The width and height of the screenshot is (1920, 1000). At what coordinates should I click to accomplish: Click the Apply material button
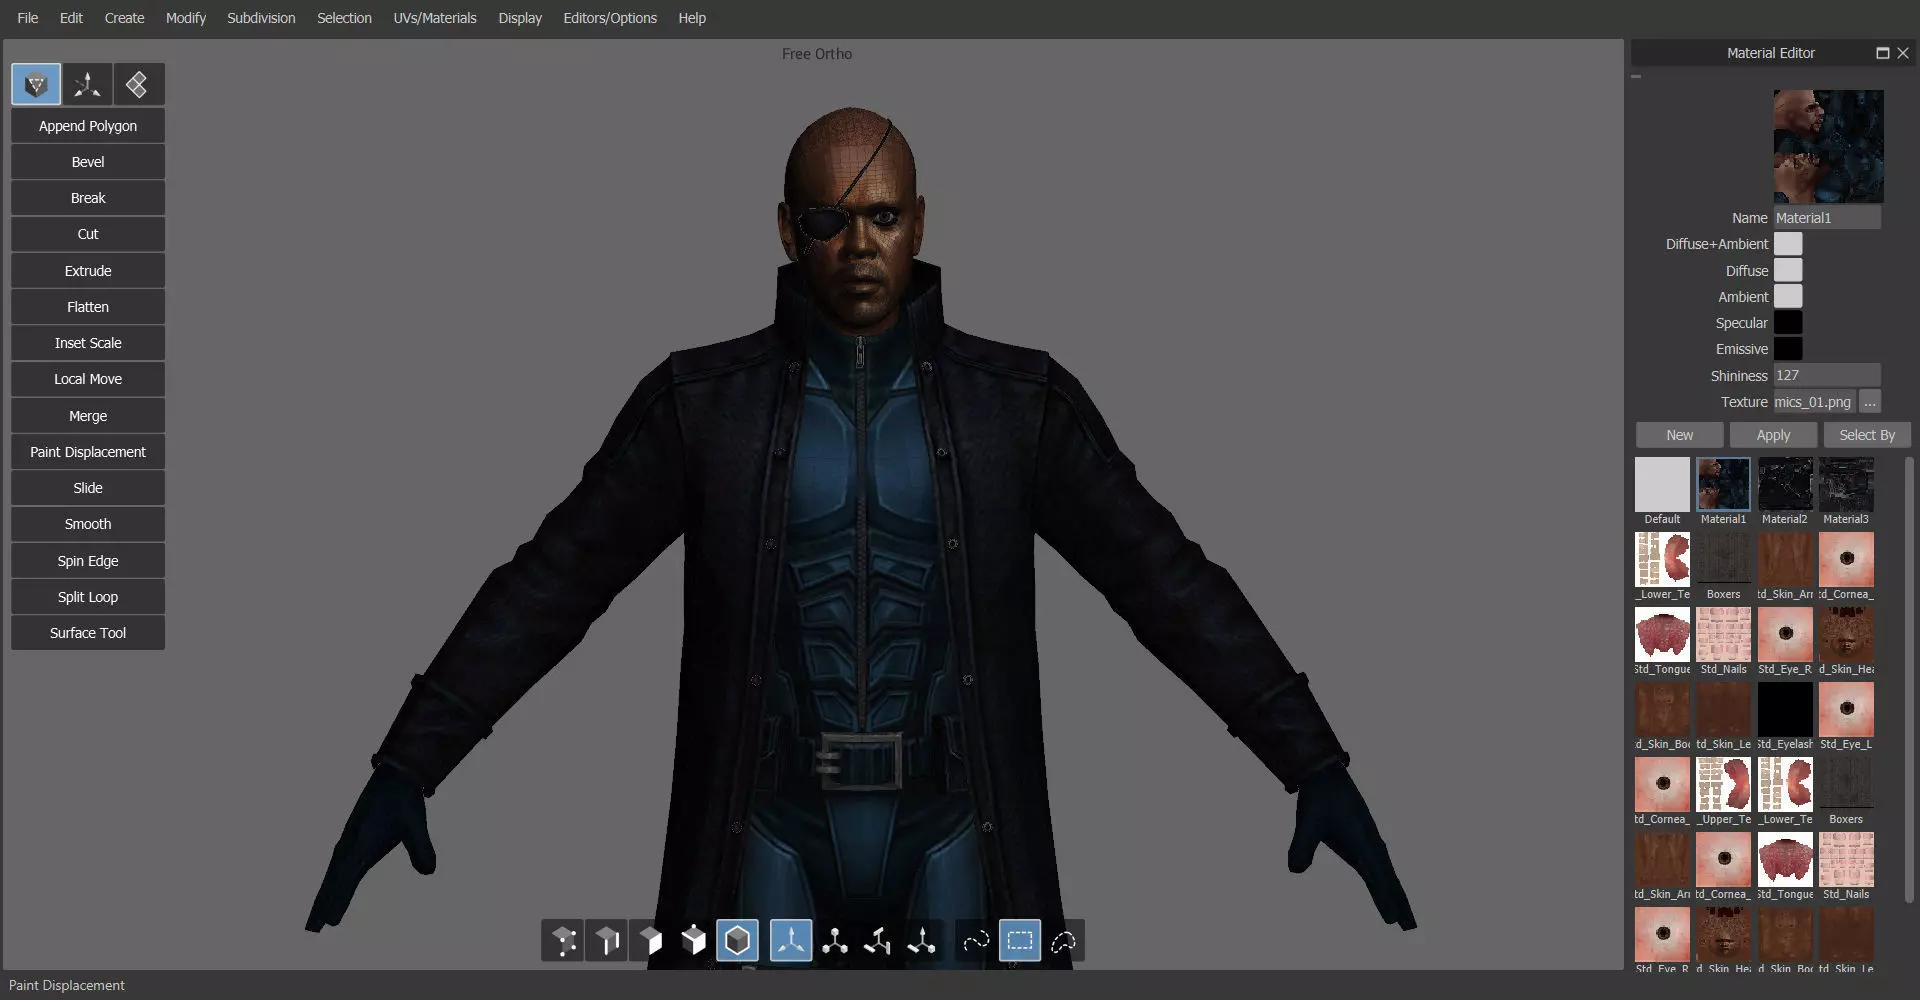tap(1773, 435)
